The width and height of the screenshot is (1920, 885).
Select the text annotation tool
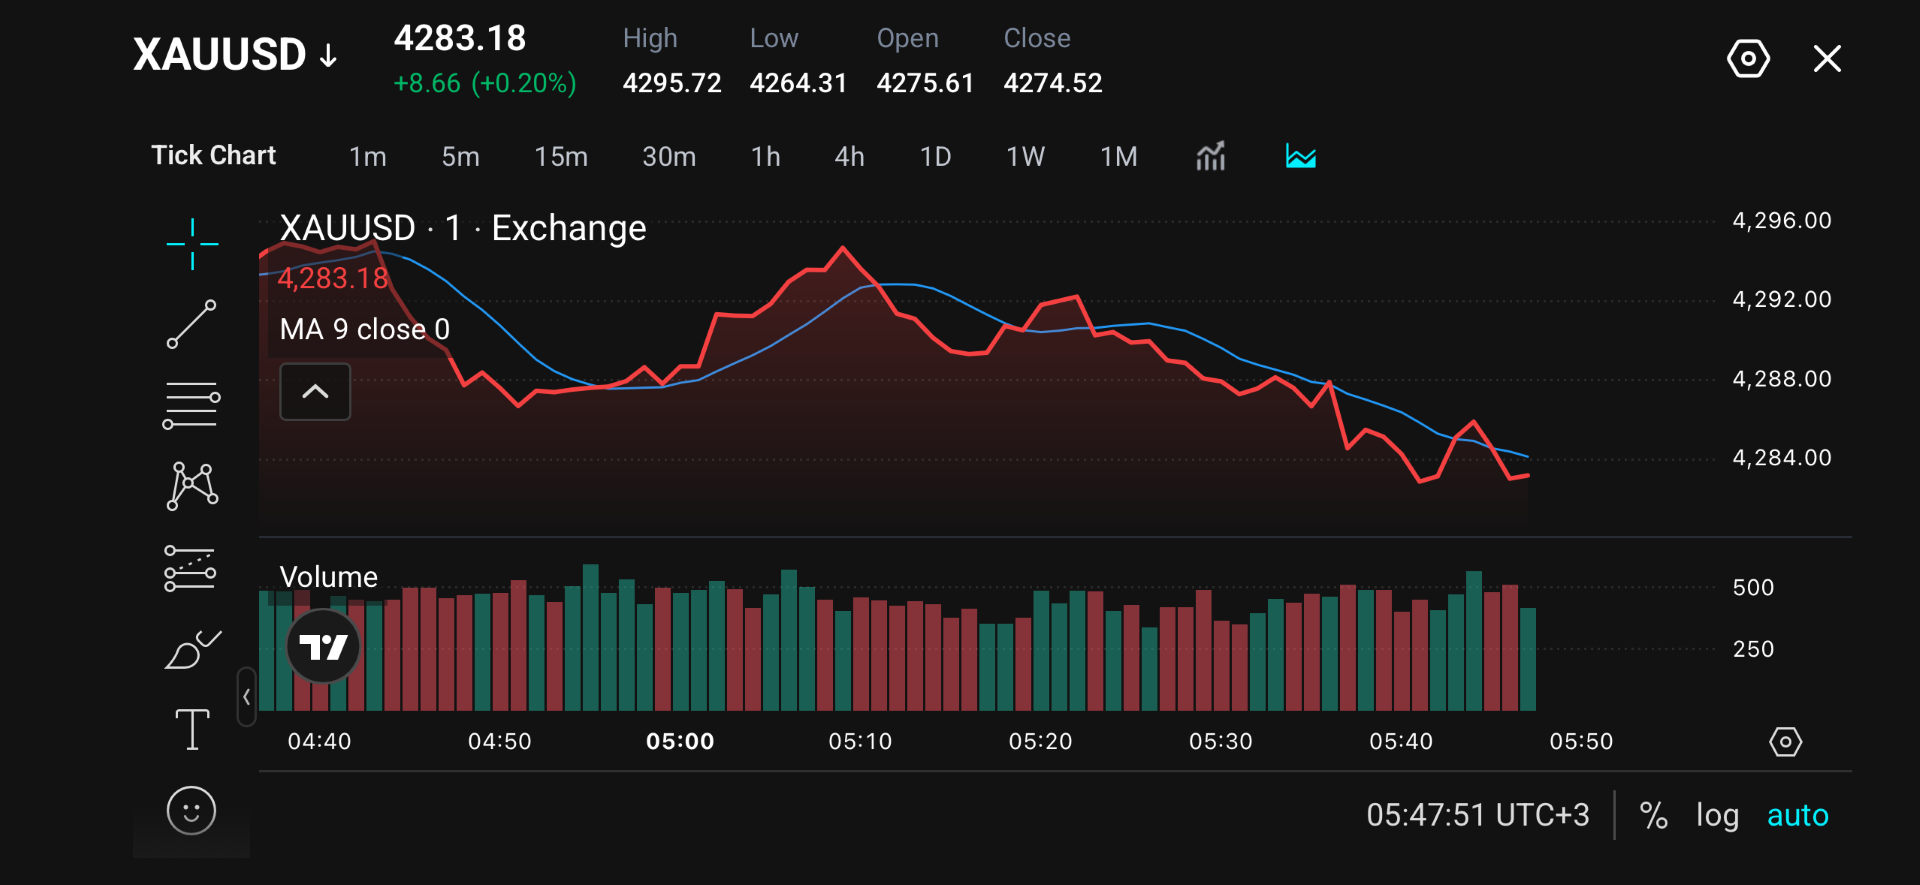(192, 729)
